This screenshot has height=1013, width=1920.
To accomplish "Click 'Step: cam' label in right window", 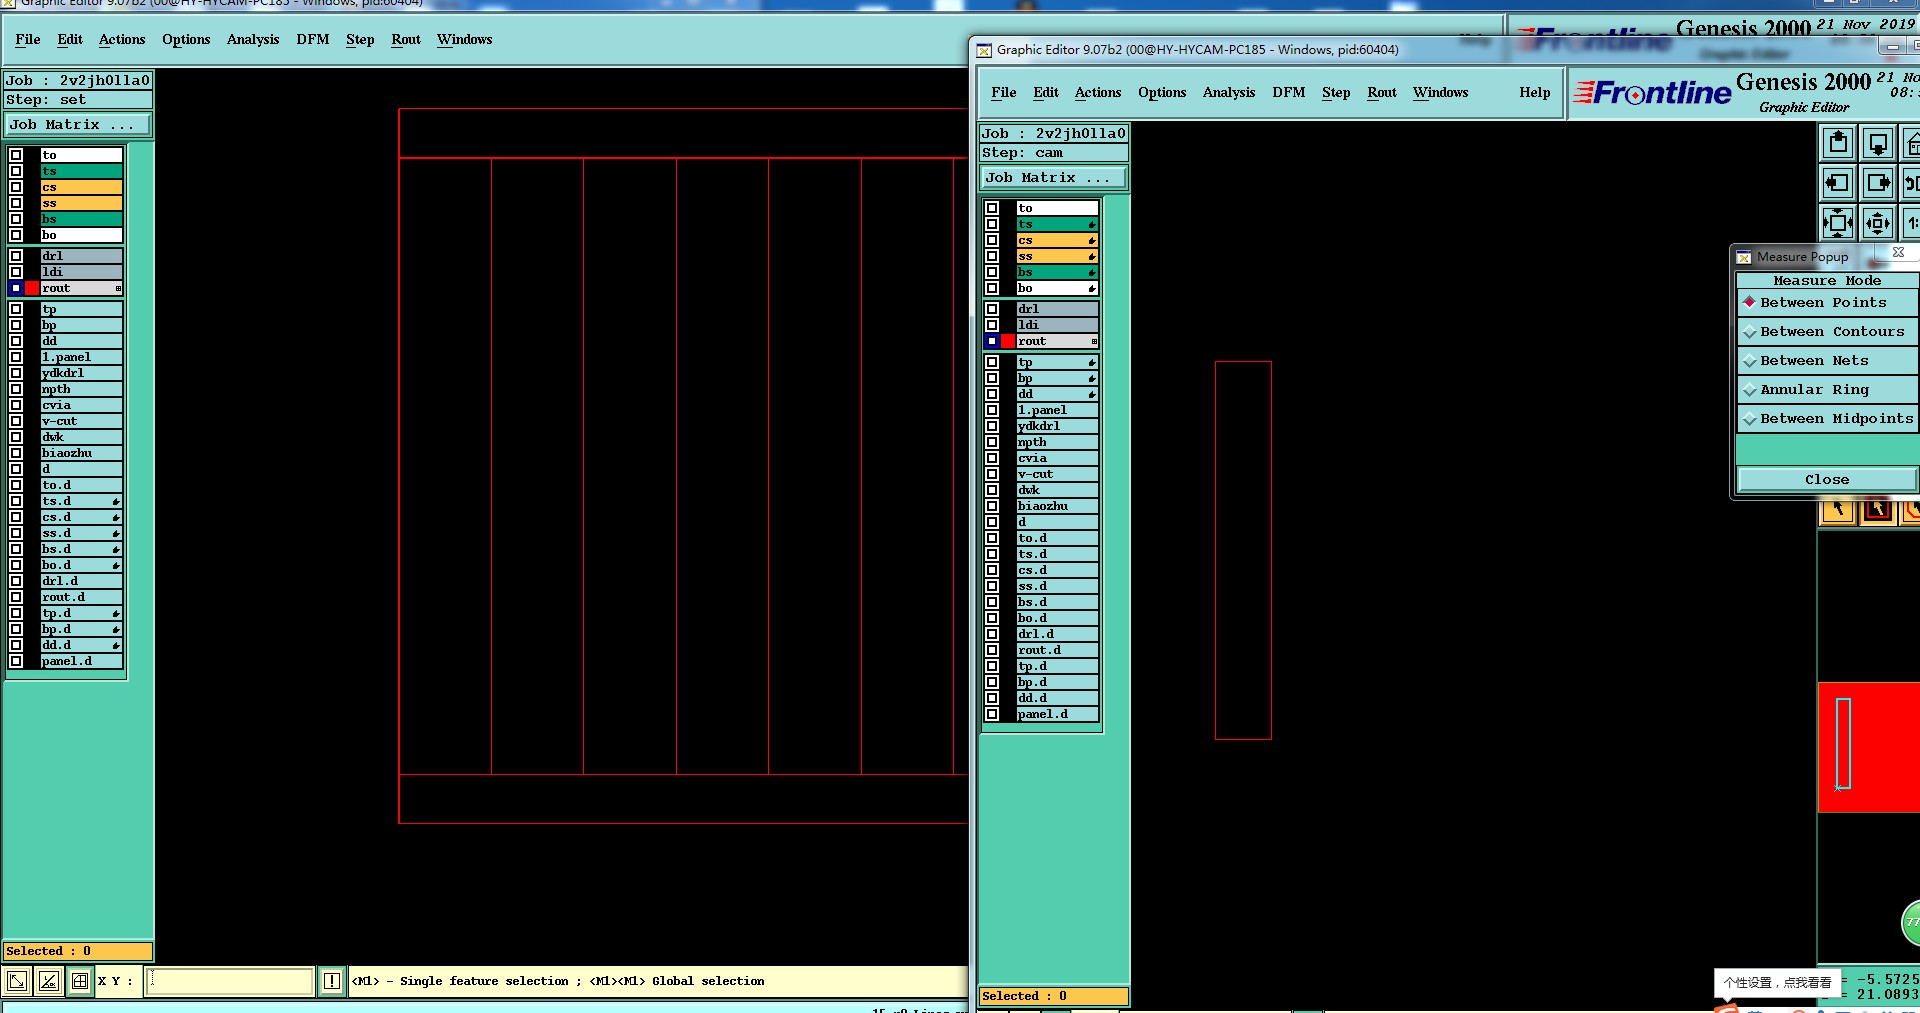I will point(1054,153).
